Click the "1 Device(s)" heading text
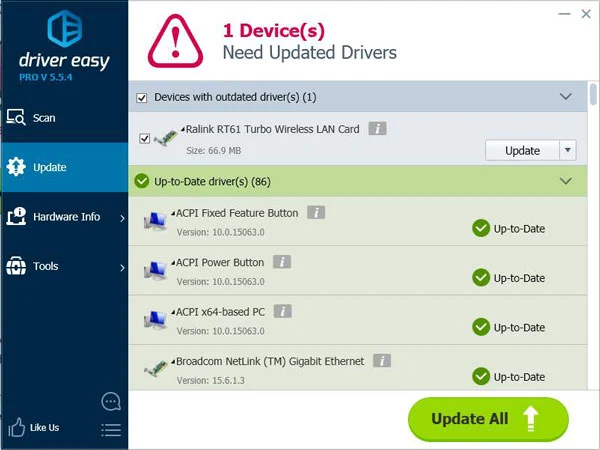Screen dimensions: 600x450 click(x=274, y=31)
